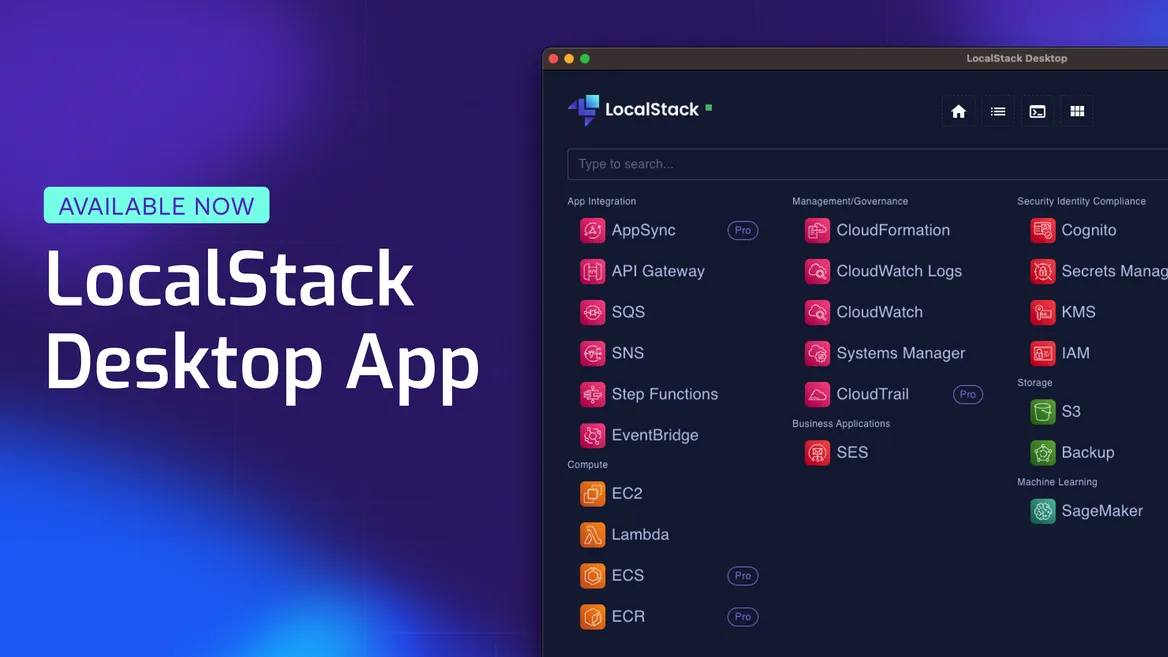This screenshot has width=1168, height=657.
Task: Open the list view icon
Action: coord(998,111)
